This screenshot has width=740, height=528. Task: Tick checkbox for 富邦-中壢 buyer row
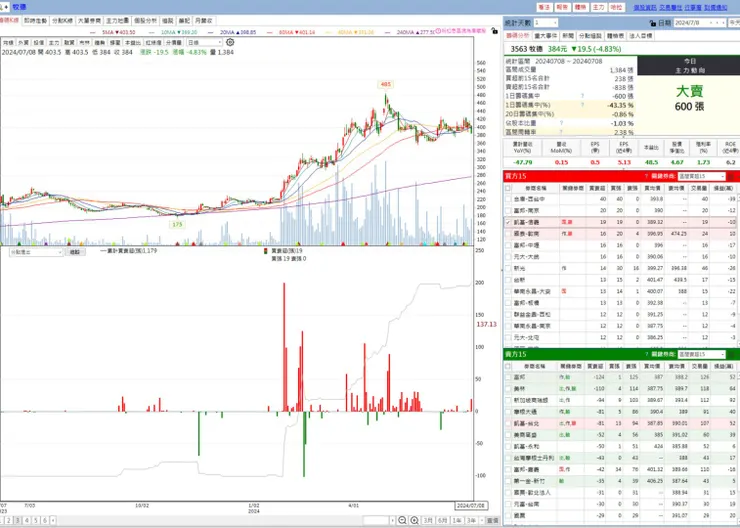click(x=508, y=245)
